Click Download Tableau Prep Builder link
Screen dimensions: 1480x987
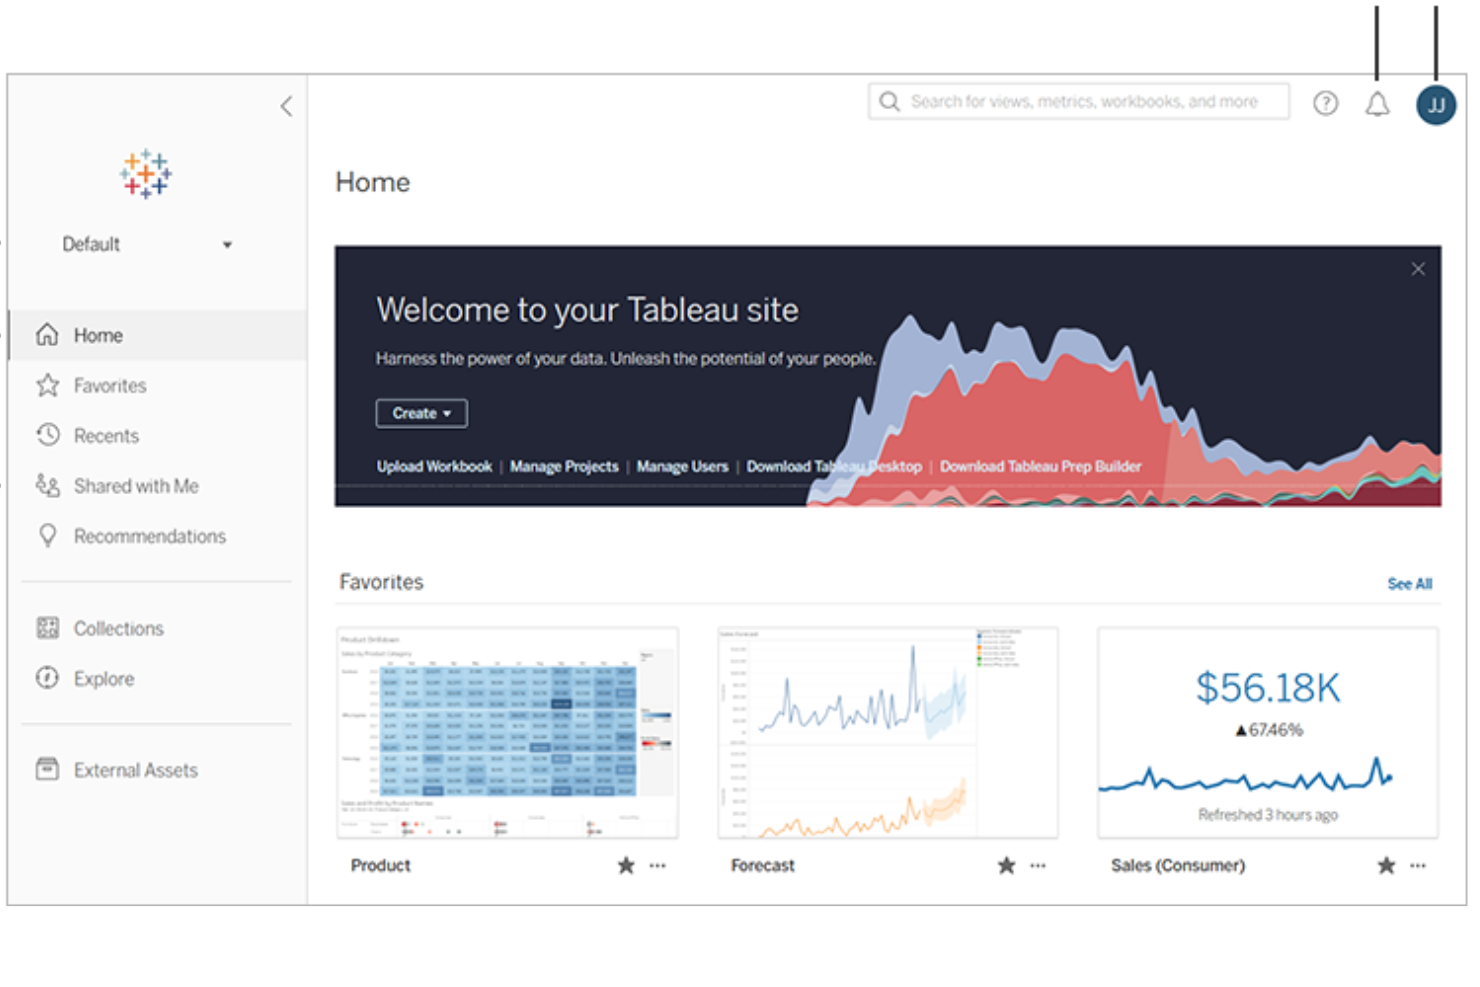pos(1040,466)
